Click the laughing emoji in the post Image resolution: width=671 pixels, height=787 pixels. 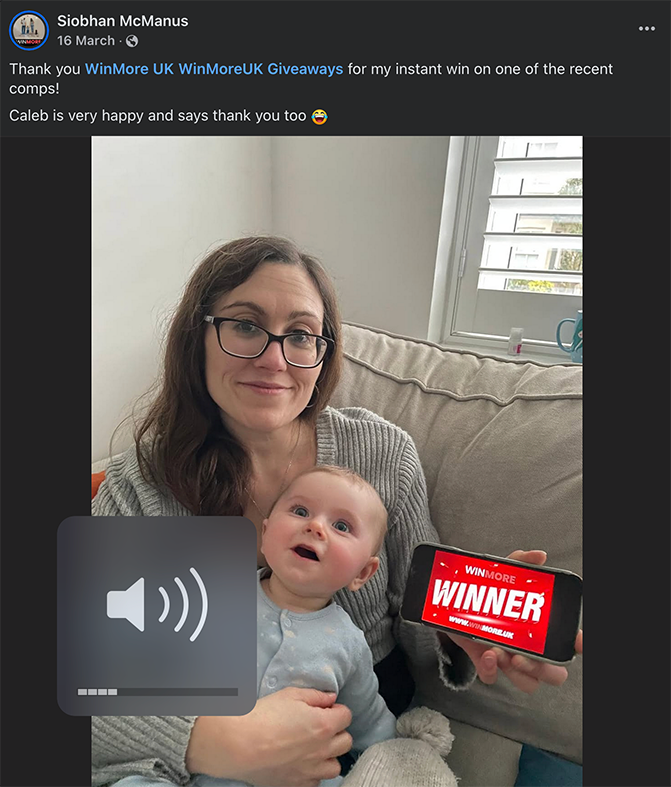[319, 116]
